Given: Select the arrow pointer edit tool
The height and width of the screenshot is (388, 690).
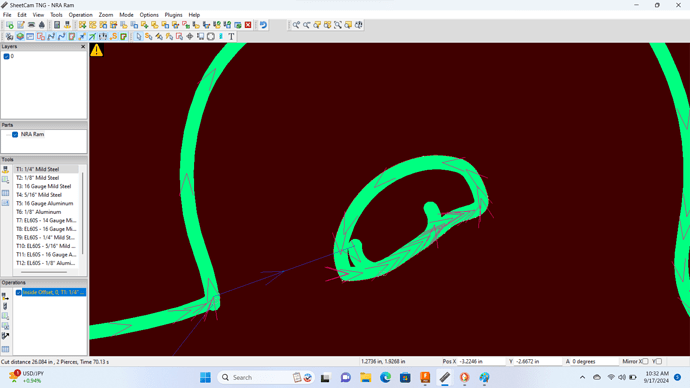Looking at the screenshot, I should tap(139, 37).
